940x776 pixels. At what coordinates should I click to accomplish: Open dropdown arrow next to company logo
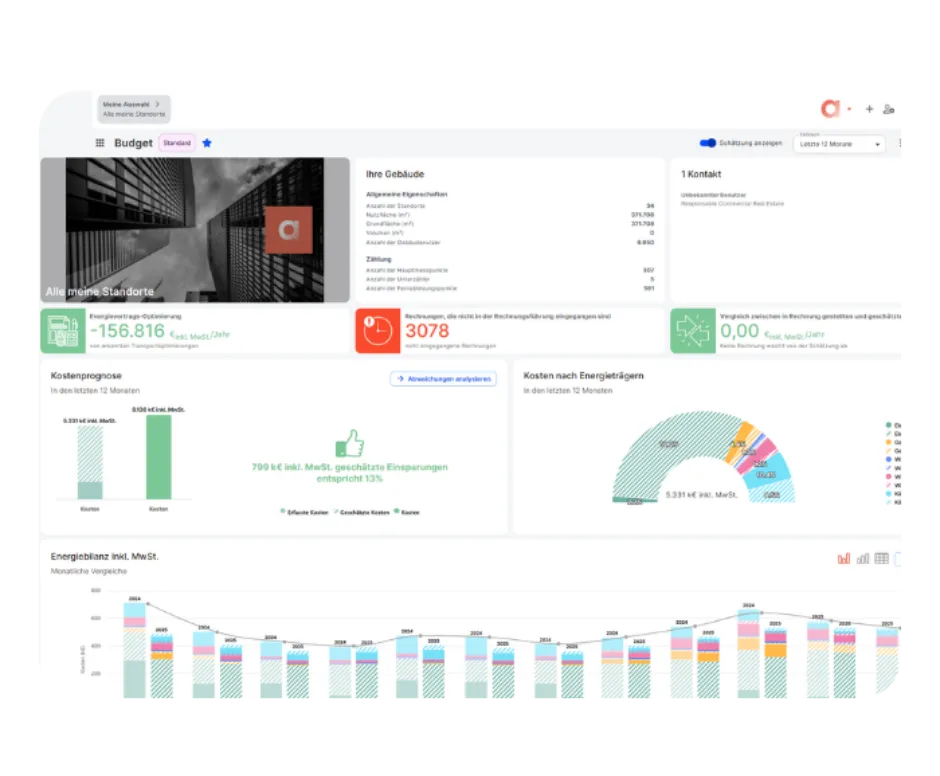(x=849, y=109)
